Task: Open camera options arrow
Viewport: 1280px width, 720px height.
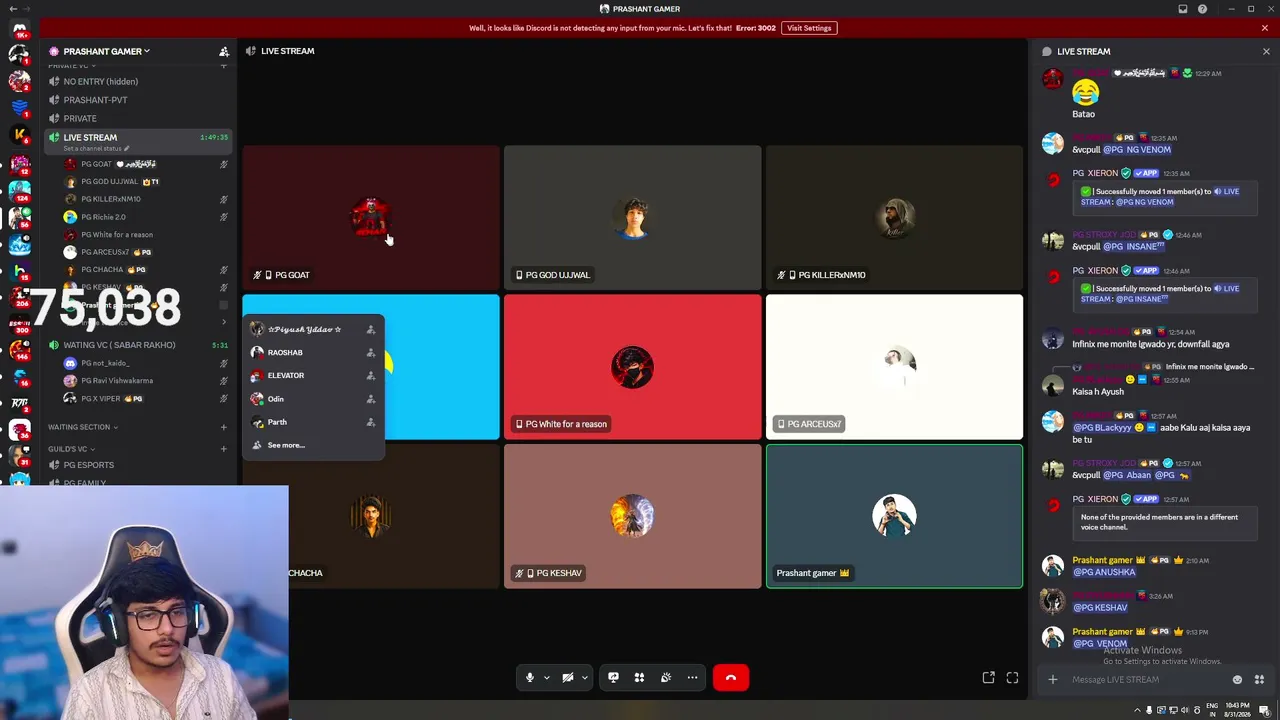Action: point(584,678)
